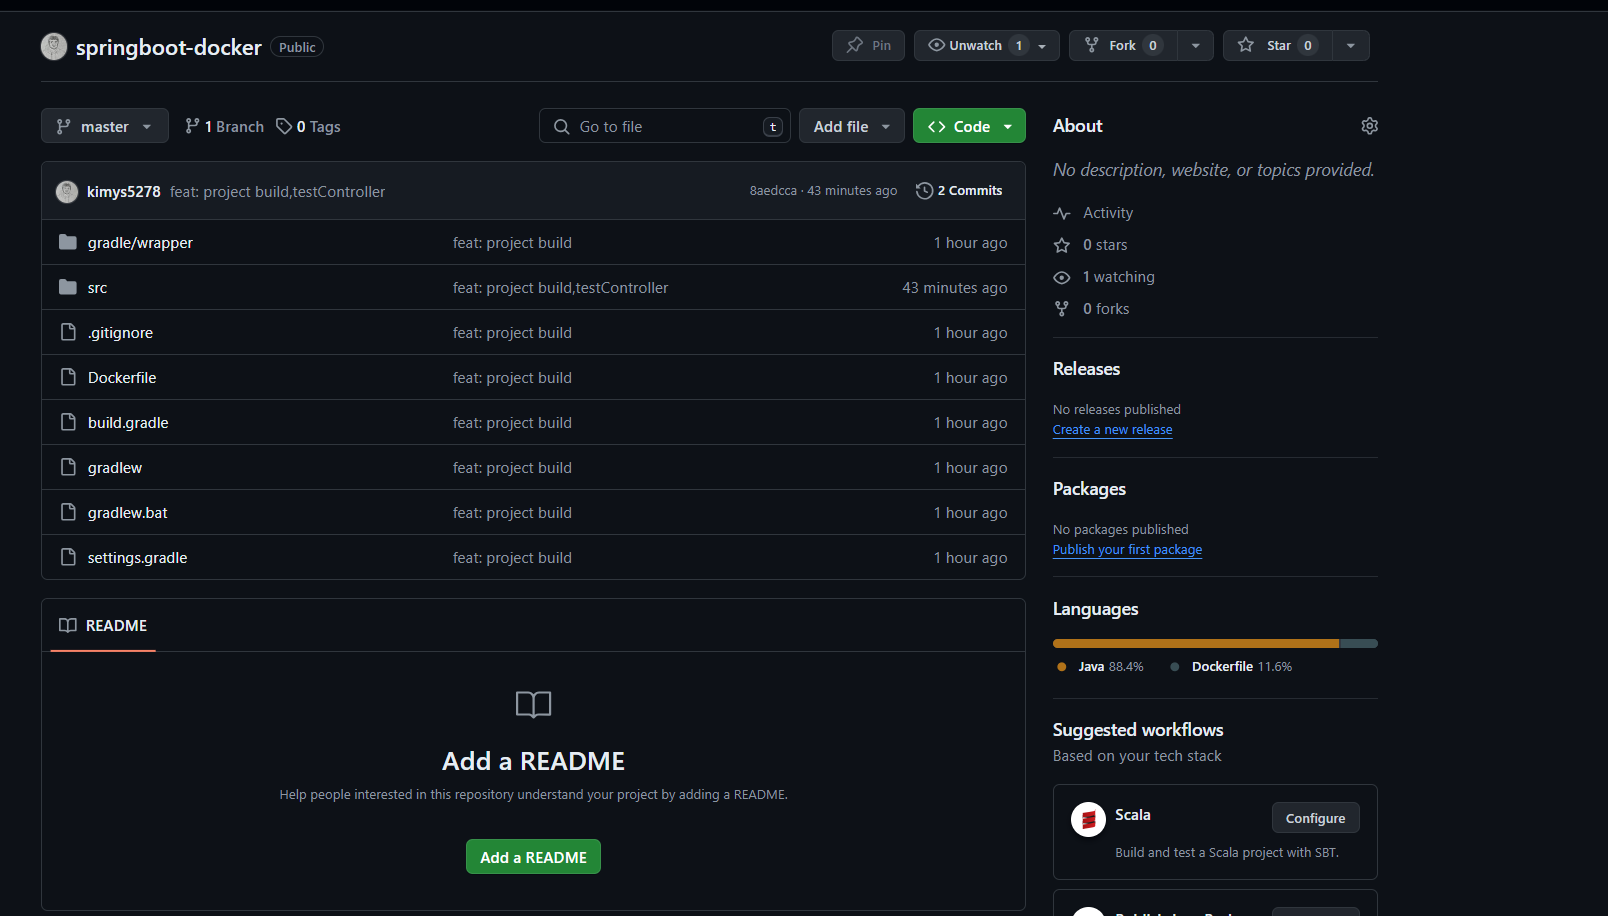Click the gradle/wrapper folder icon
Image resolution: width=1608 pixels, height=916 pixels.
point(68,242)
